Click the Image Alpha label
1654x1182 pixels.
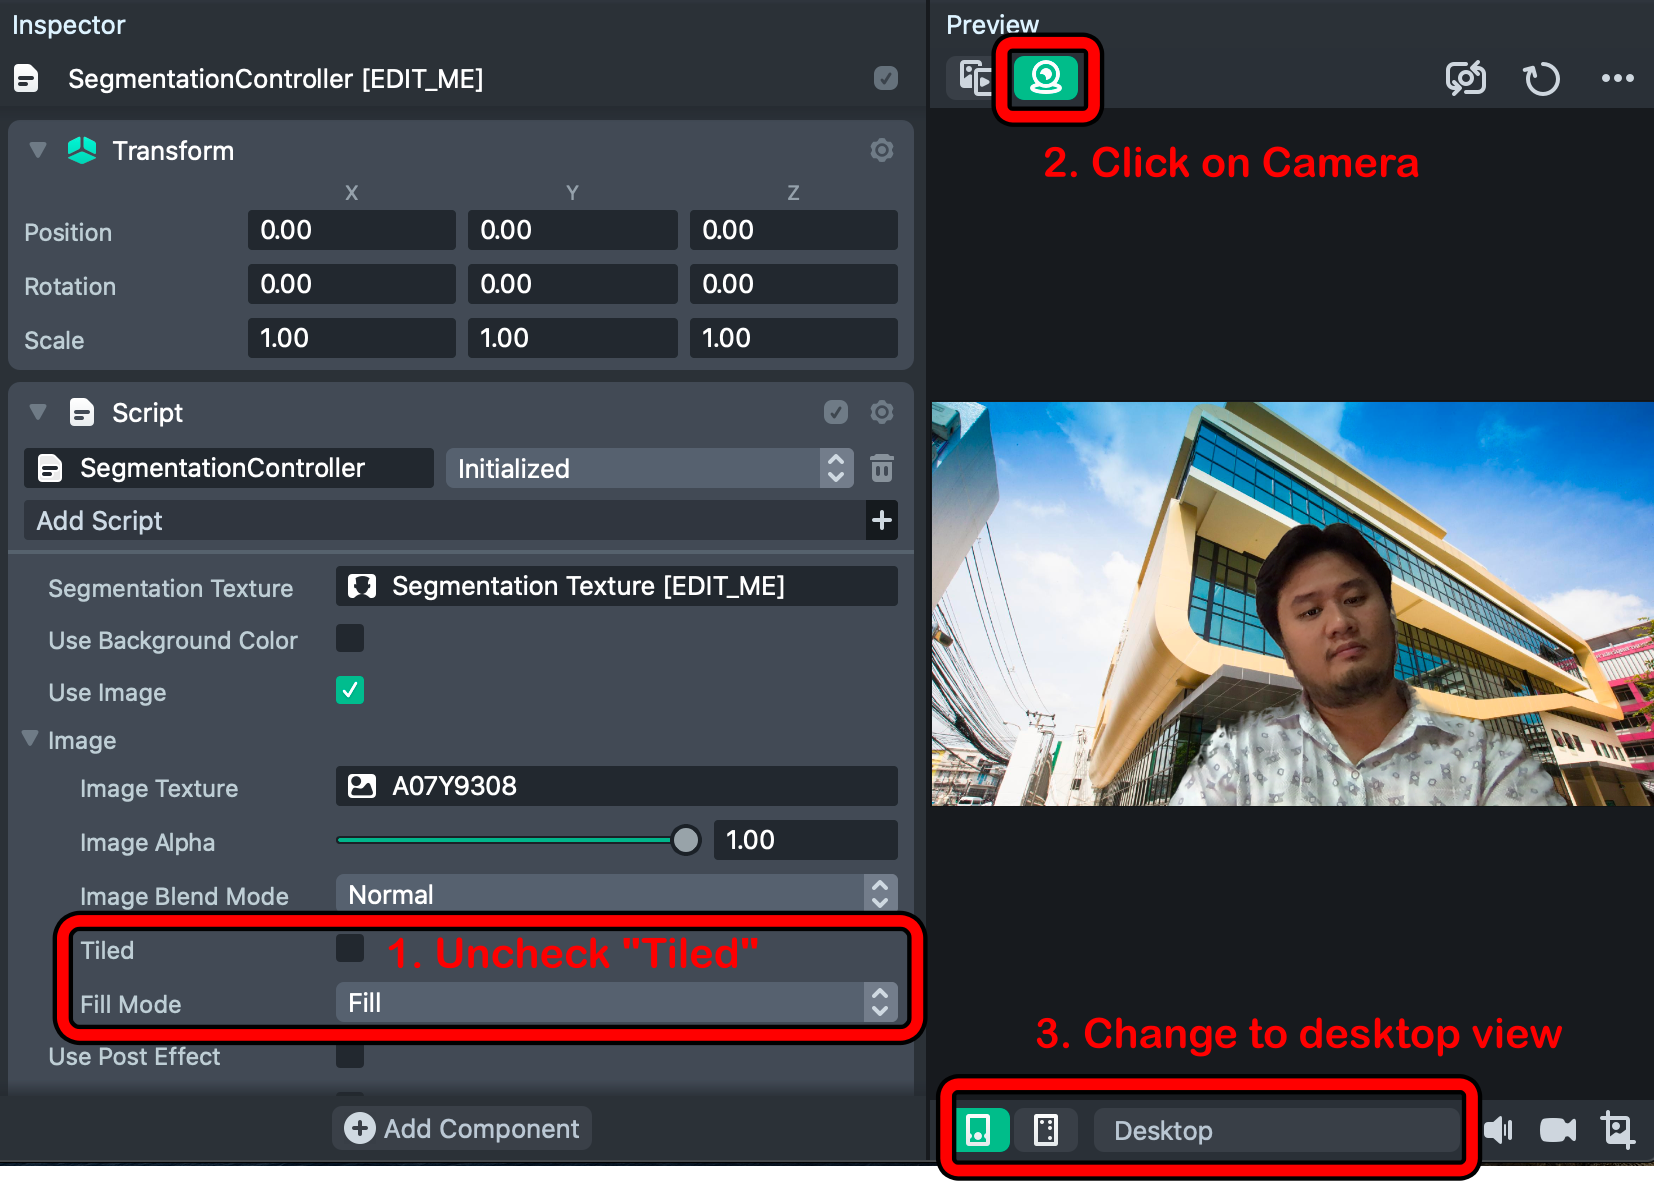[147, 842]
